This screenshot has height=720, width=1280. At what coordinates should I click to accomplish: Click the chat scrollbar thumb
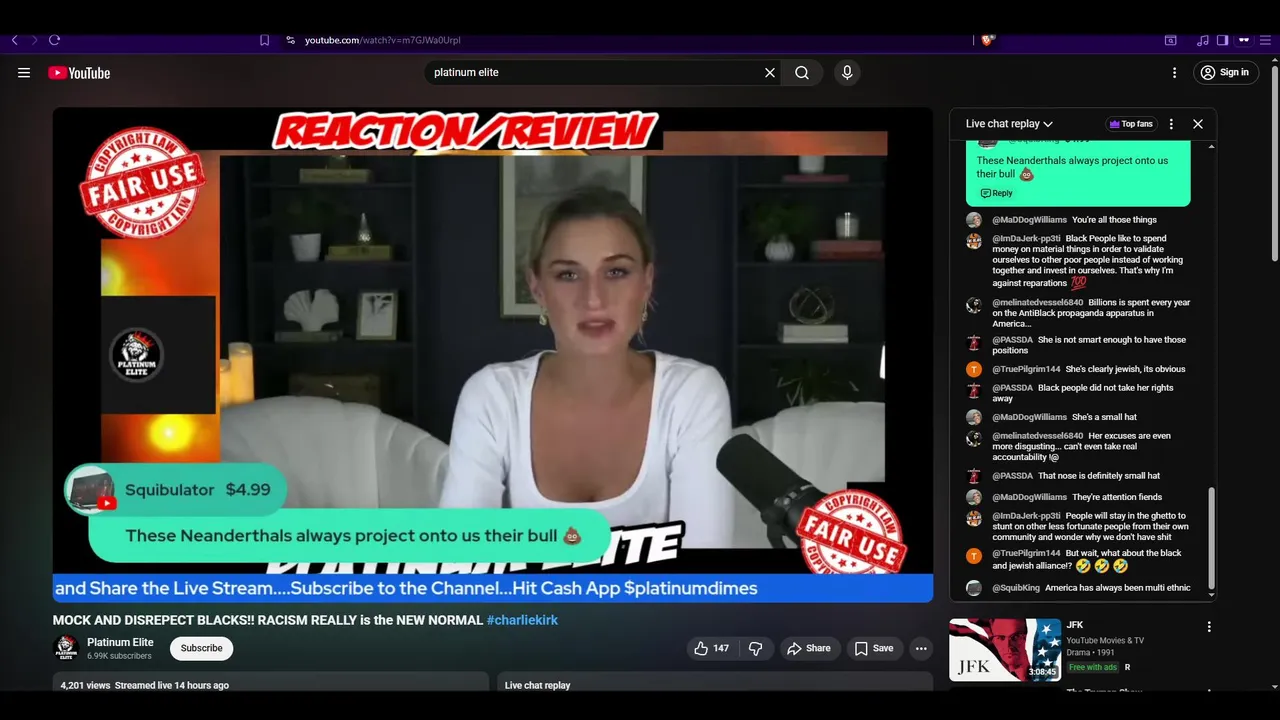click(x=1212, y=537)
